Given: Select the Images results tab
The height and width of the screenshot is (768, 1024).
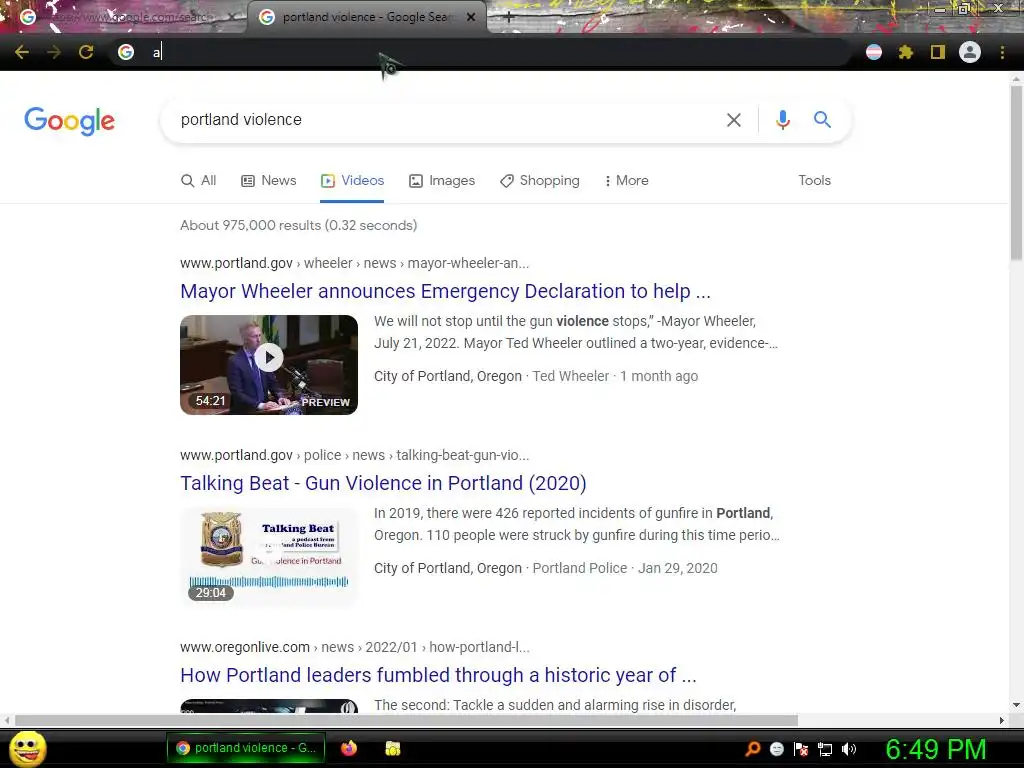Looking at the screenshot, I should (442, 181).
